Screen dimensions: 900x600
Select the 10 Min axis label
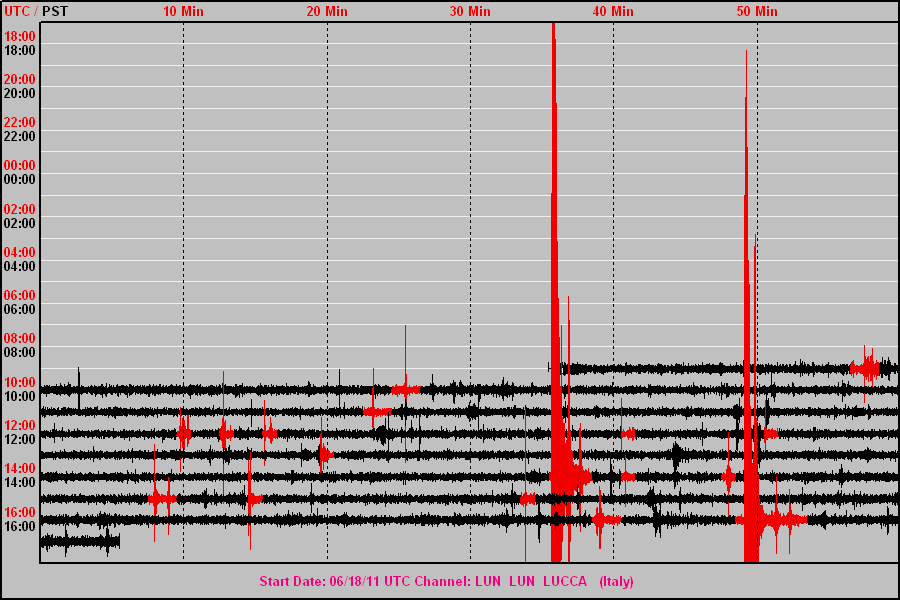click(183, 11)
